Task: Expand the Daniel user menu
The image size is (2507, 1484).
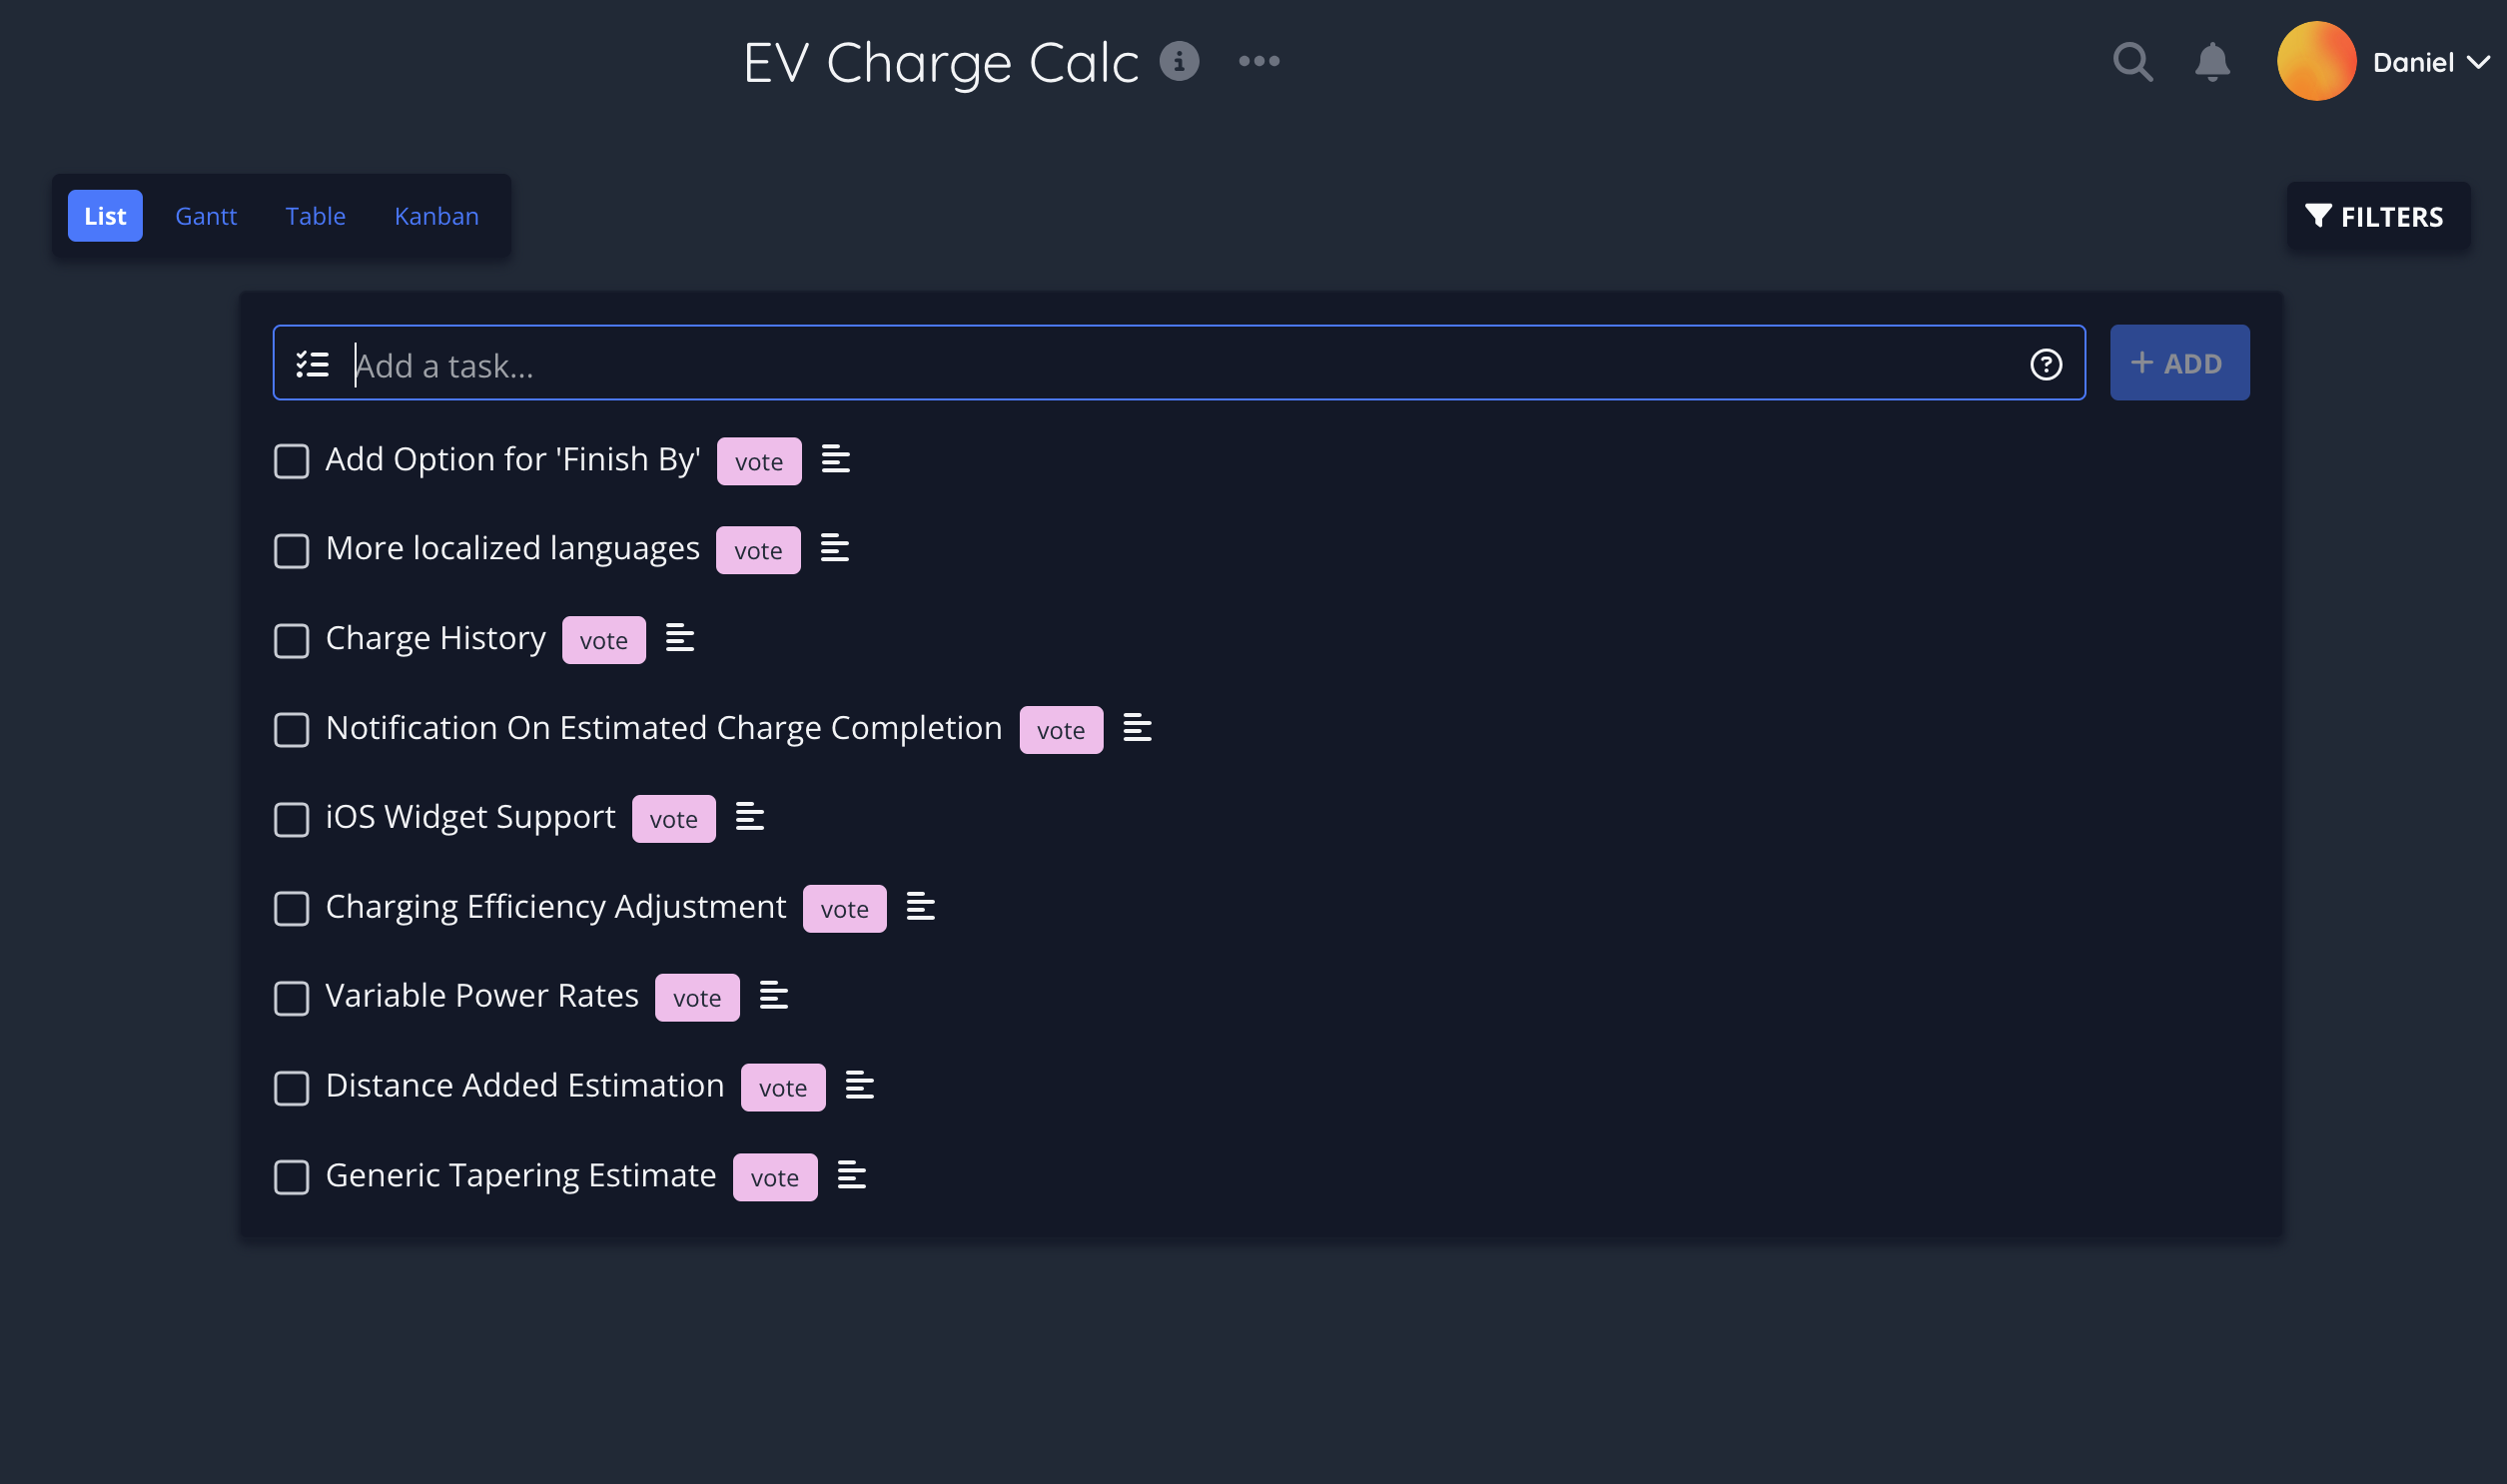Action: (x=2430, y=63)
